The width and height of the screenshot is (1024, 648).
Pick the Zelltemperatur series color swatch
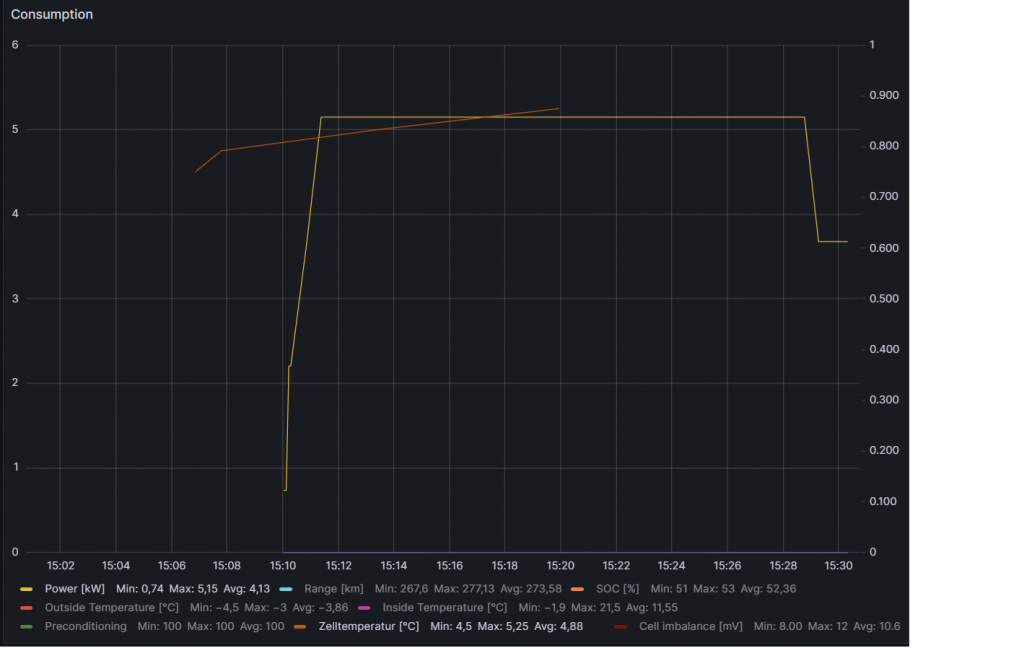[x=300, y=626]
